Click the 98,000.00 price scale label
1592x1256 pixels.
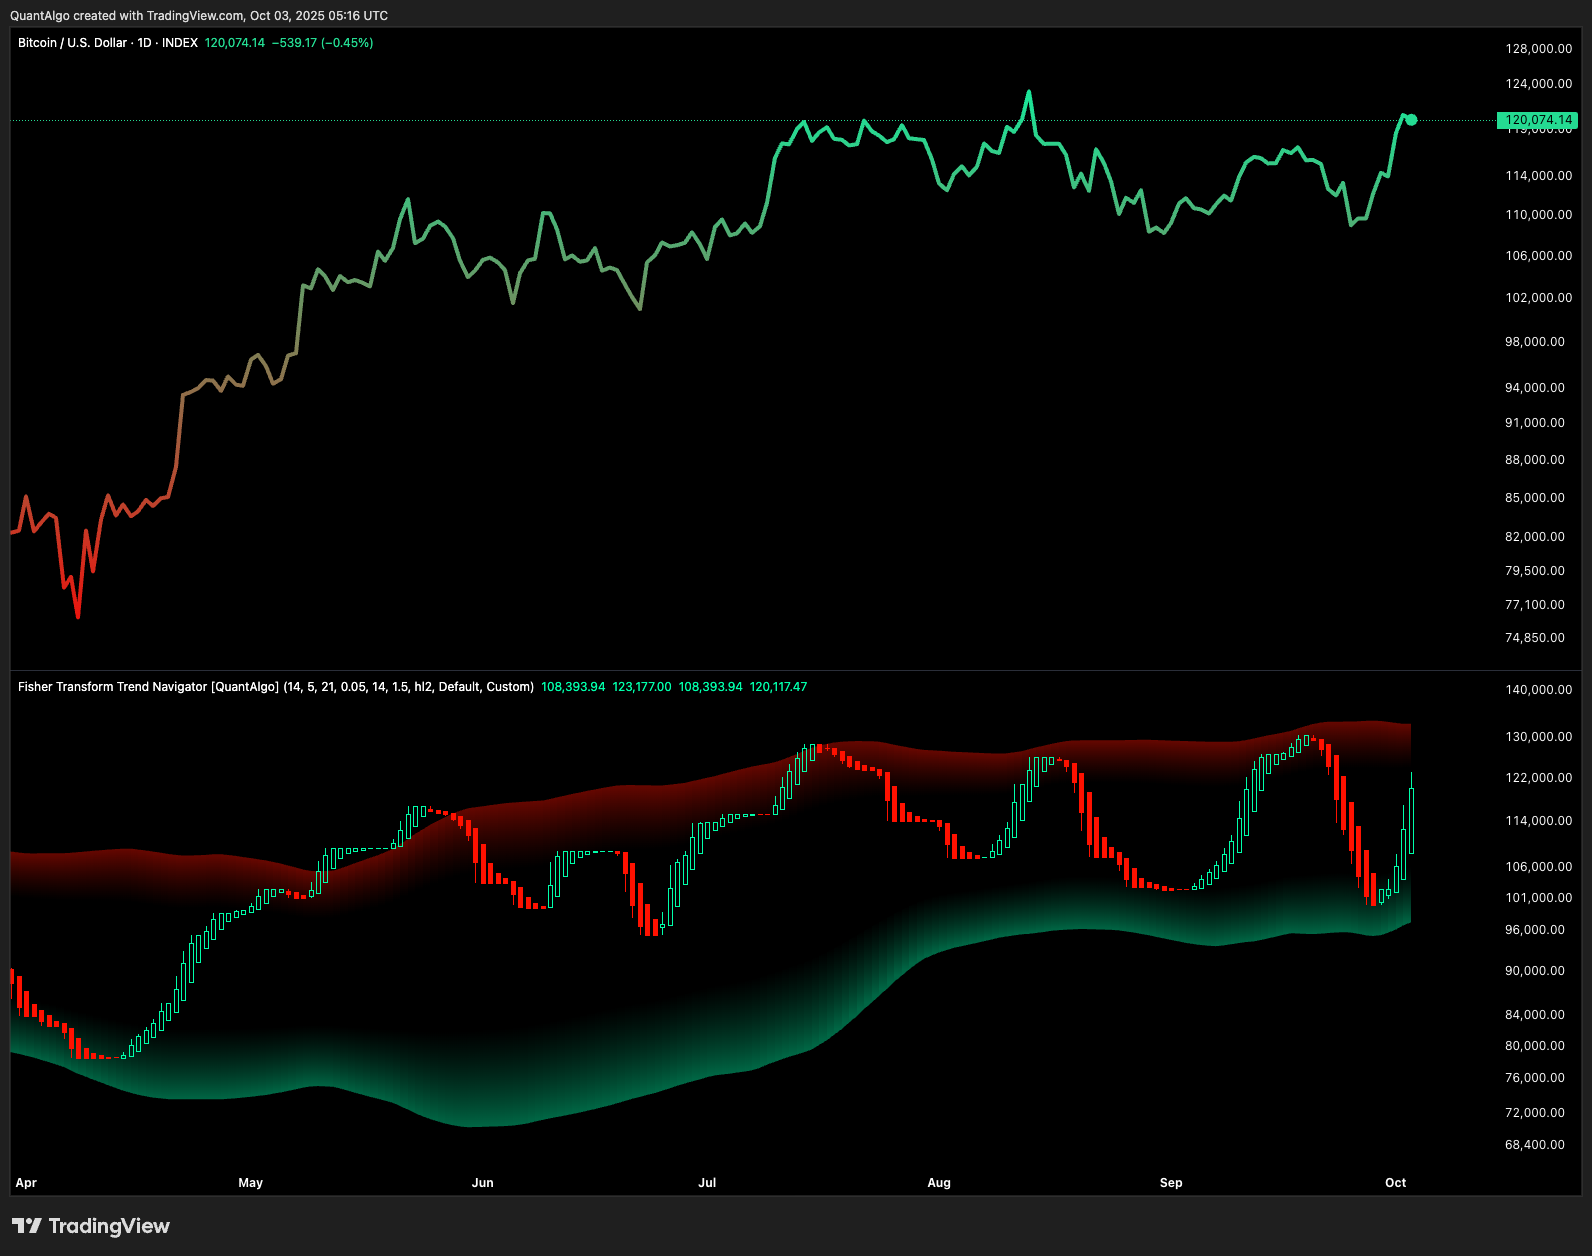tap(1535, 342)
